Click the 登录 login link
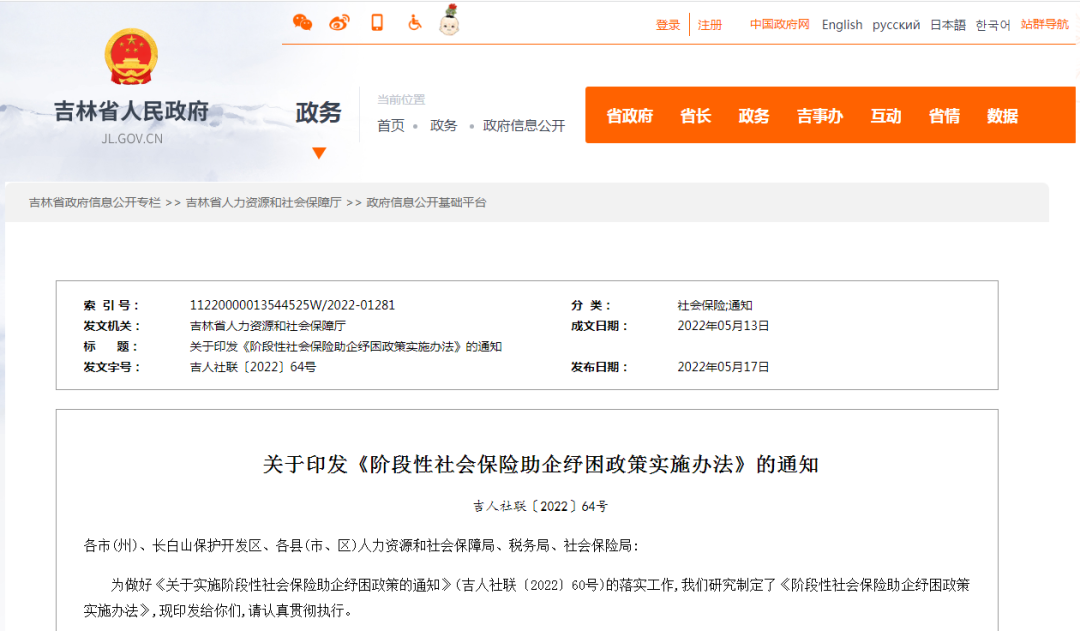This screenshot has width=1080, height=631. [668, 25]
